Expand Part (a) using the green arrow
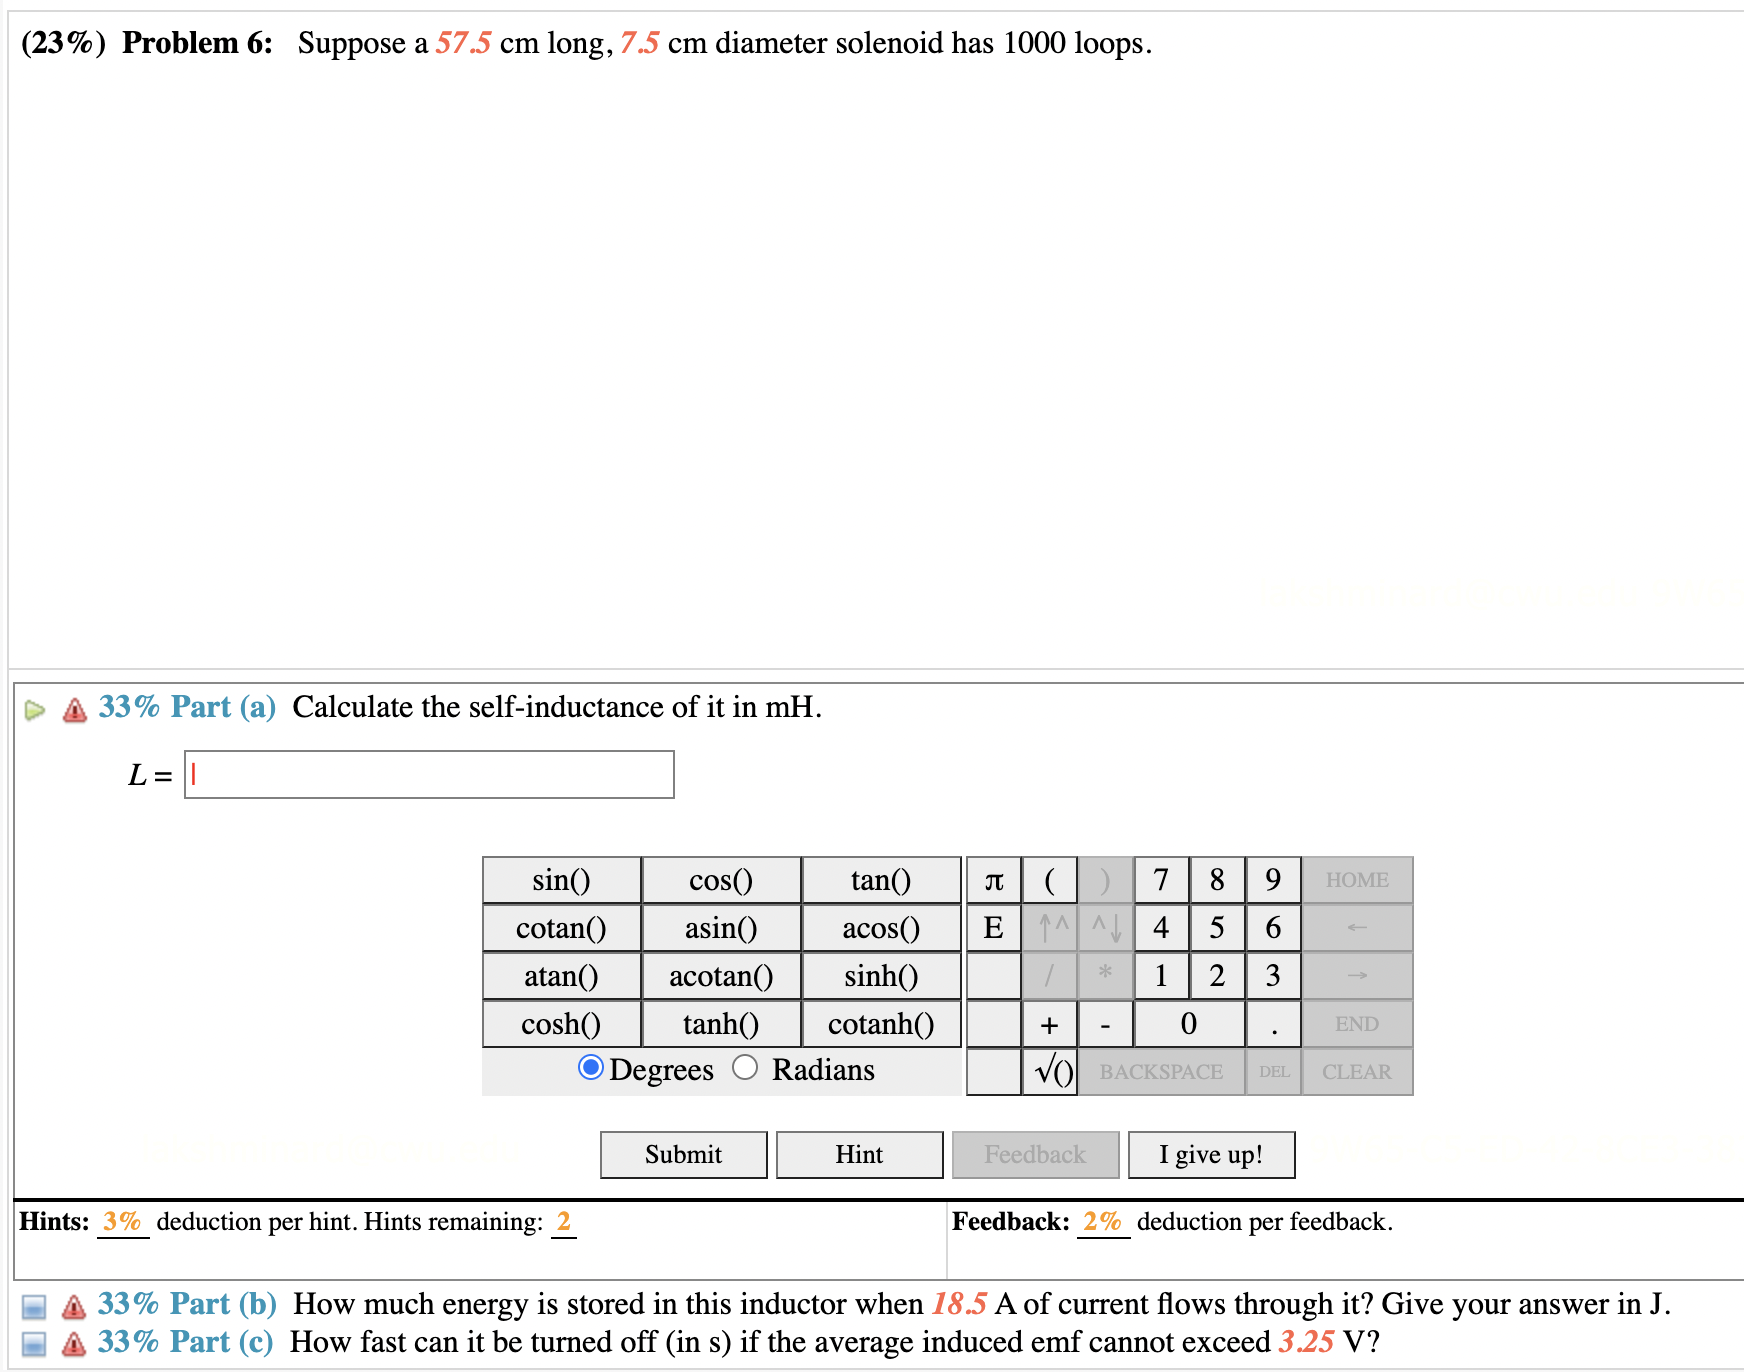Screen dimensions: 1744x1372 click(x=35, y=708)
